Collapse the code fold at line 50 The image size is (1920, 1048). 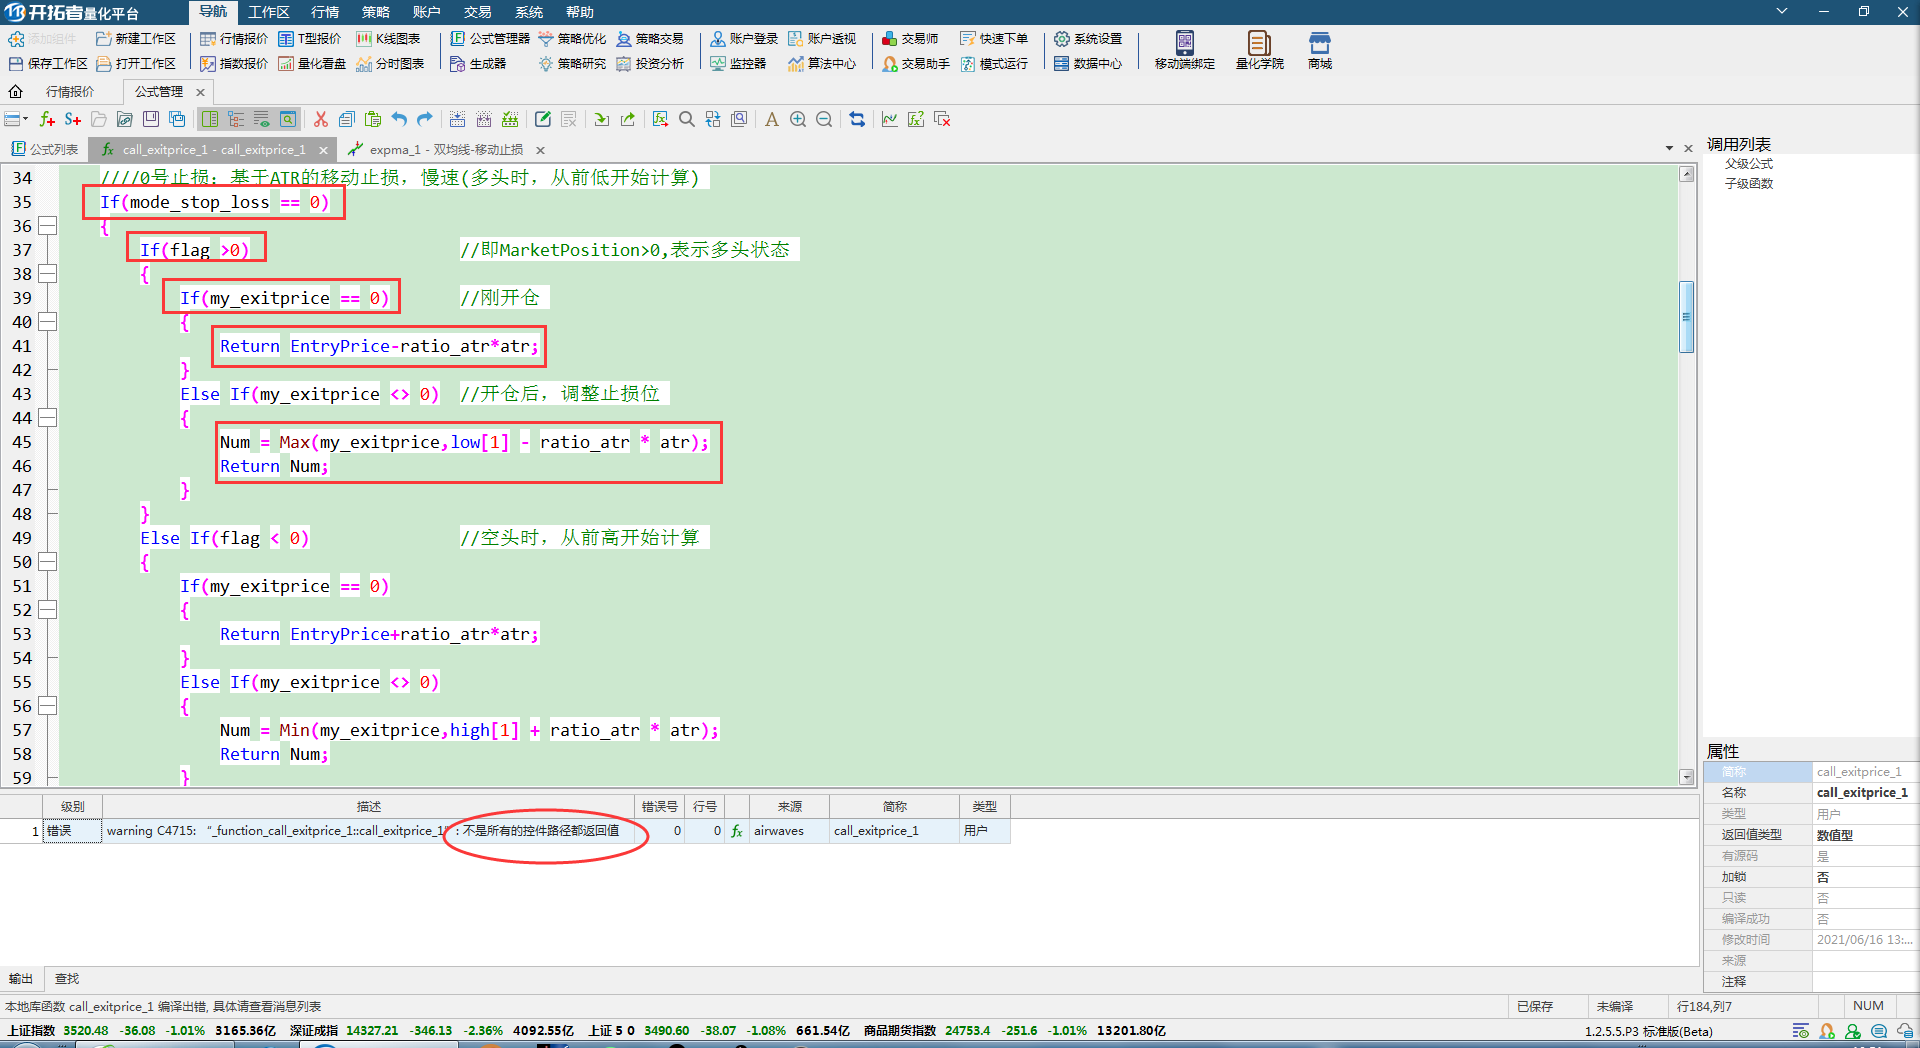pos(47,562)
